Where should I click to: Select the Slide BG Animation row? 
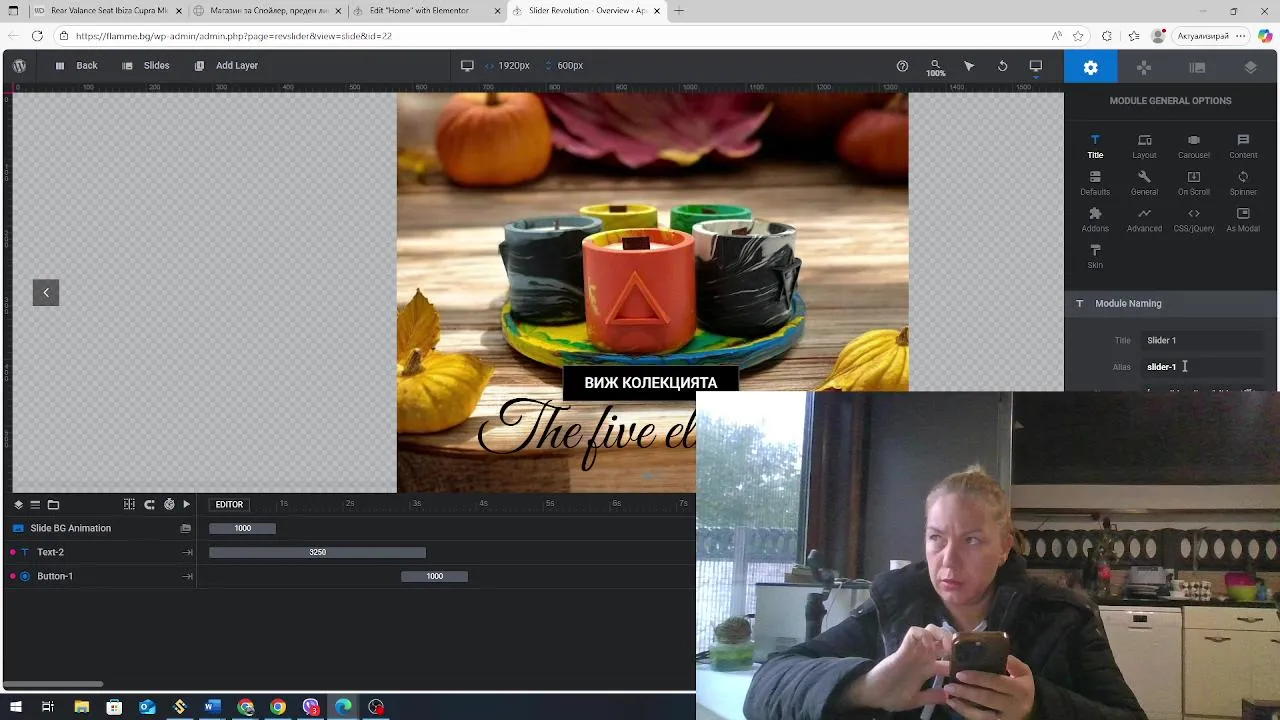[100, 528]
